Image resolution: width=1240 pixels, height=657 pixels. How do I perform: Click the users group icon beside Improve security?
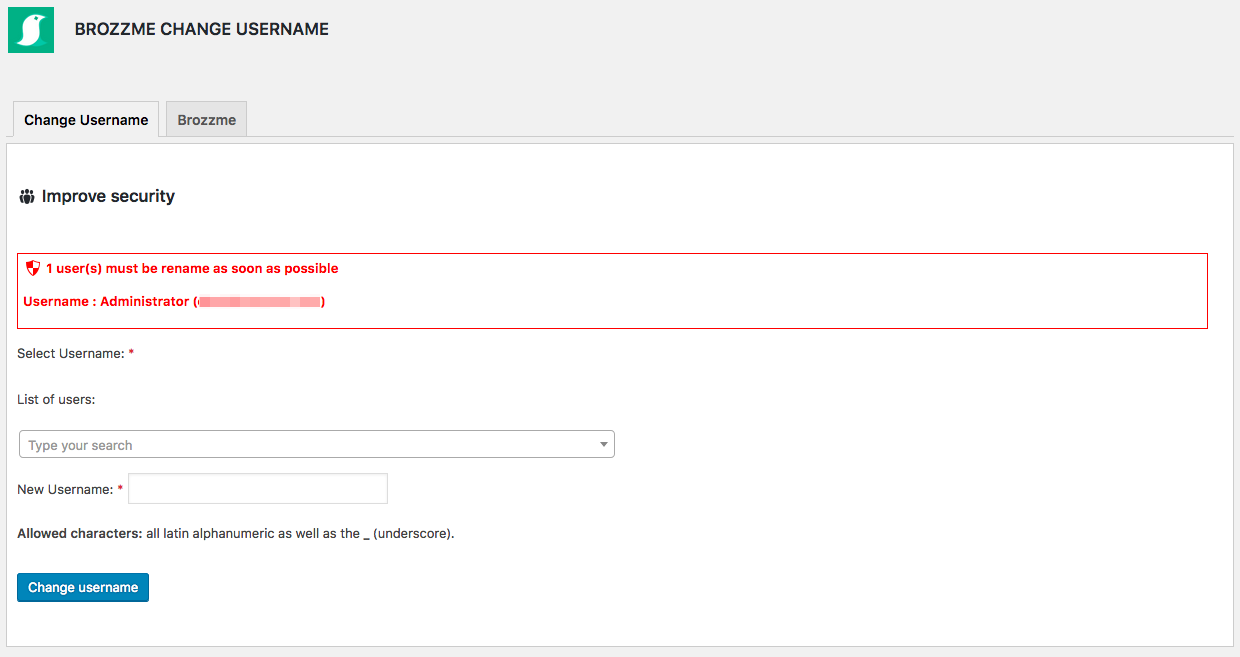click(x=27, y=197)
